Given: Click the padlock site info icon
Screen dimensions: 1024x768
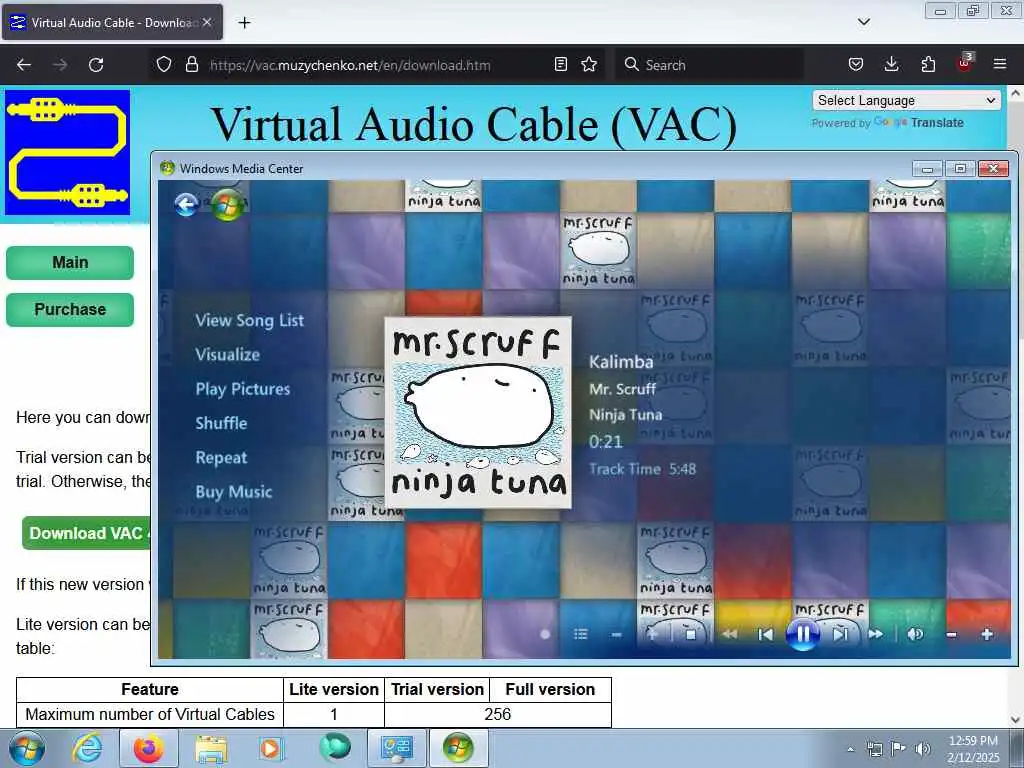Looking at the screenshot, I should tap(192, 65).
